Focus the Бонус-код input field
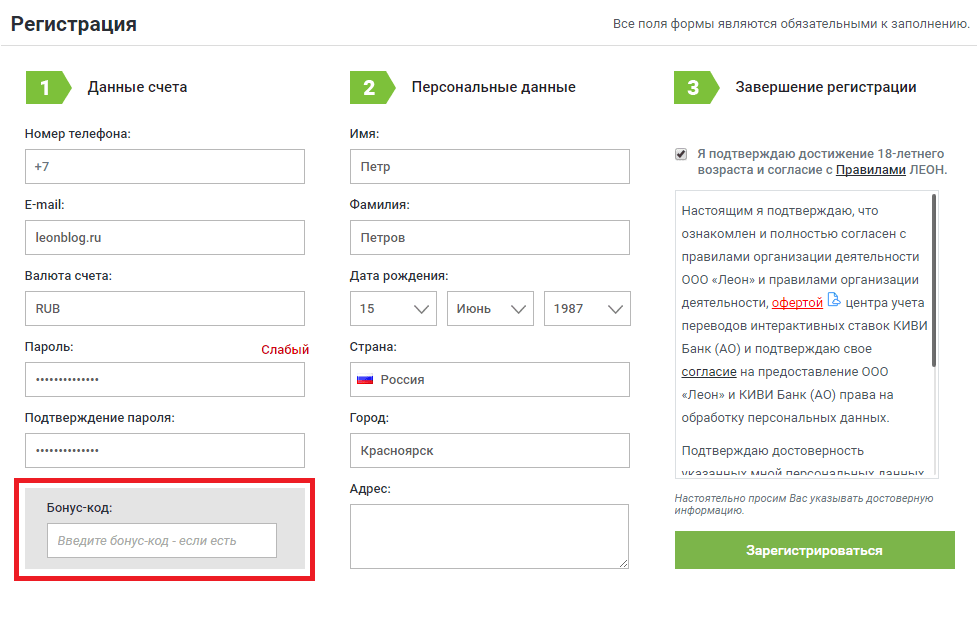The height and width of the screenshot is (620, 977). 162,540
